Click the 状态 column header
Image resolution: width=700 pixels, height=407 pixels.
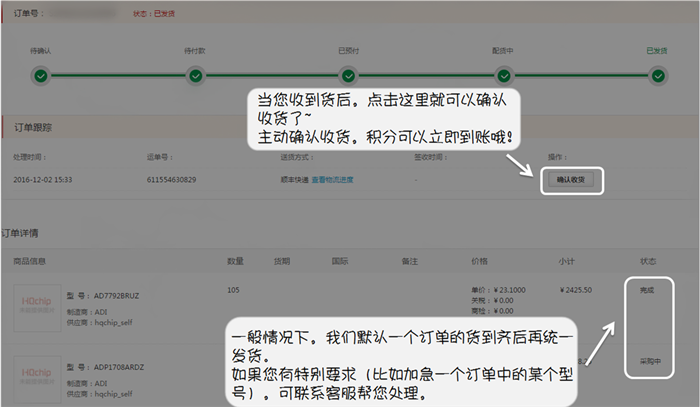point(647,261)
